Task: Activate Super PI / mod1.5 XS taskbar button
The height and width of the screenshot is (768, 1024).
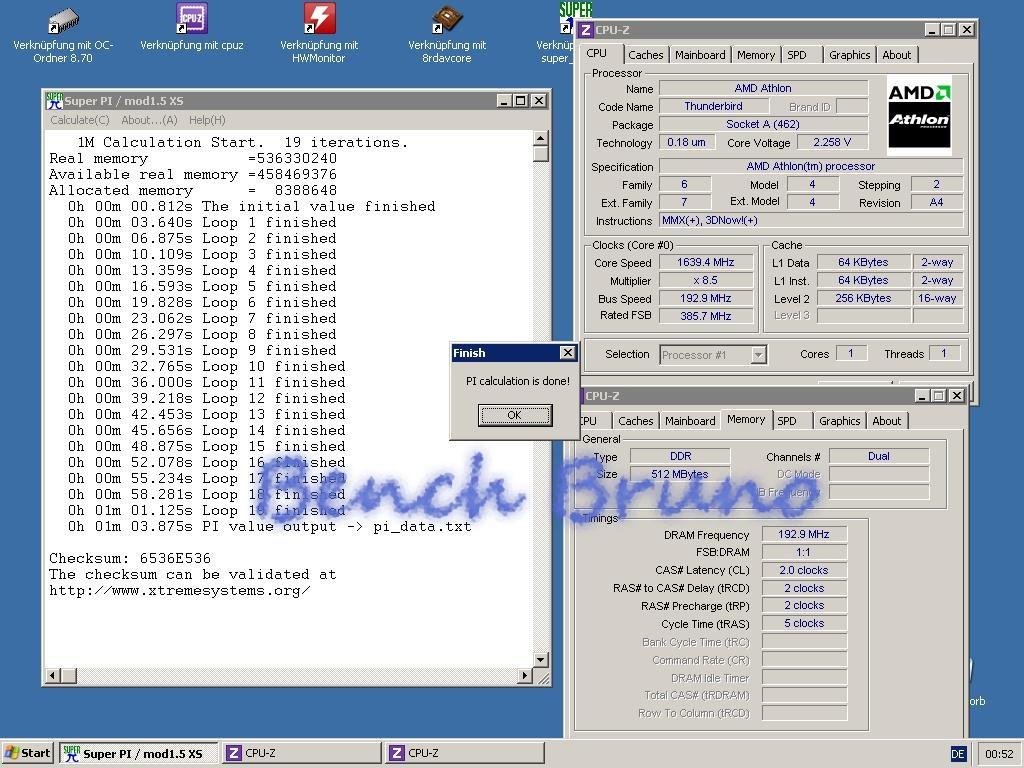Action: 138,754
